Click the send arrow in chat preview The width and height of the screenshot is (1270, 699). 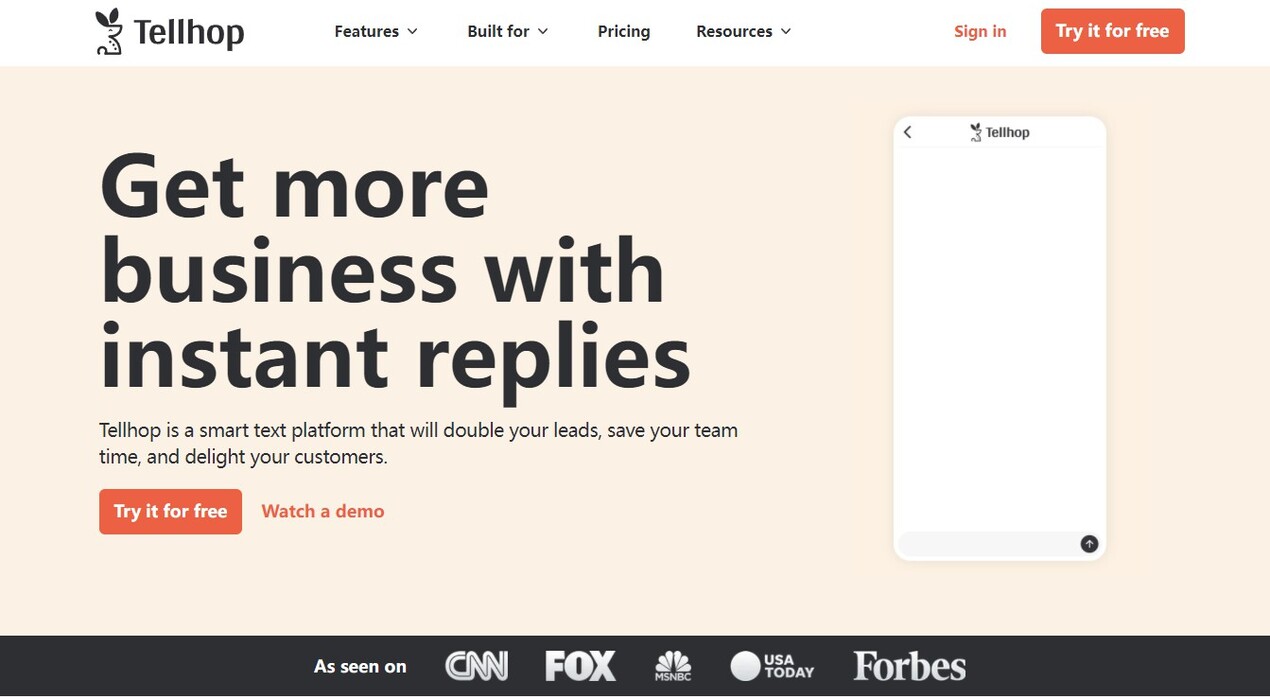1089,544
